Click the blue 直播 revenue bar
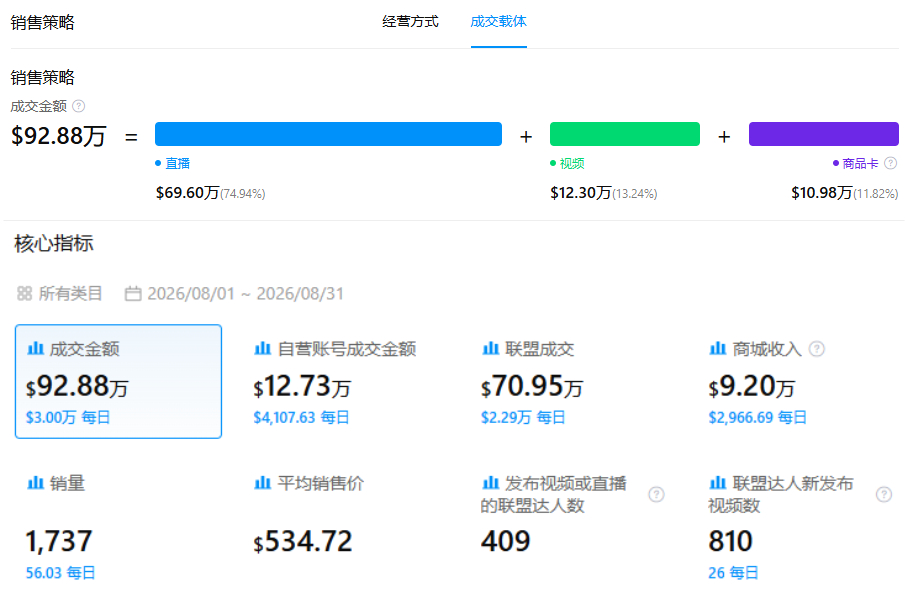The width and height of the screenshot is (908, 614). click(328, 134)
